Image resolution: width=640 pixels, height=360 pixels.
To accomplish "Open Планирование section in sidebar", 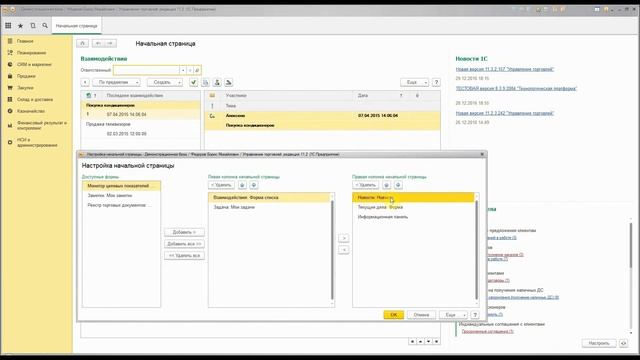I will [x=31, y=53].
